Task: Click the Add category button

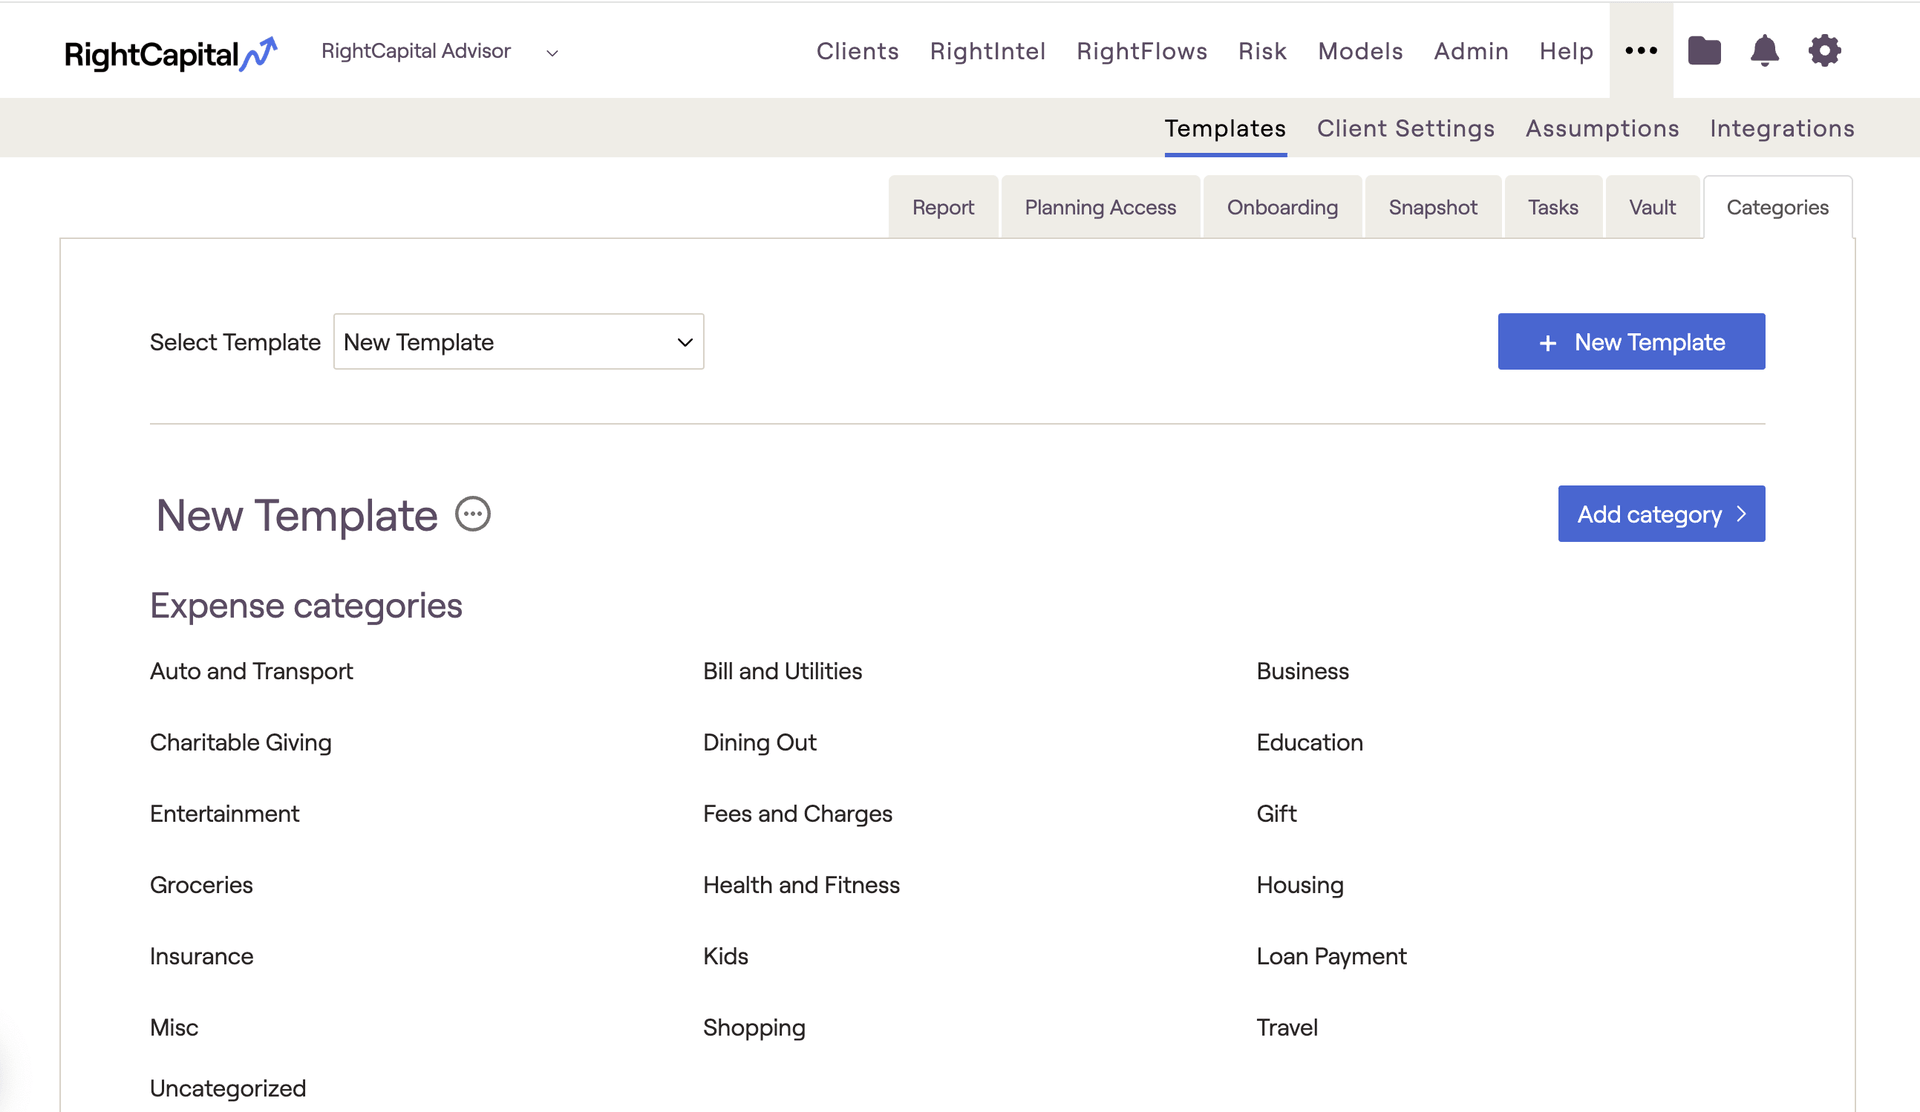Action: (x=1661, y=514)
